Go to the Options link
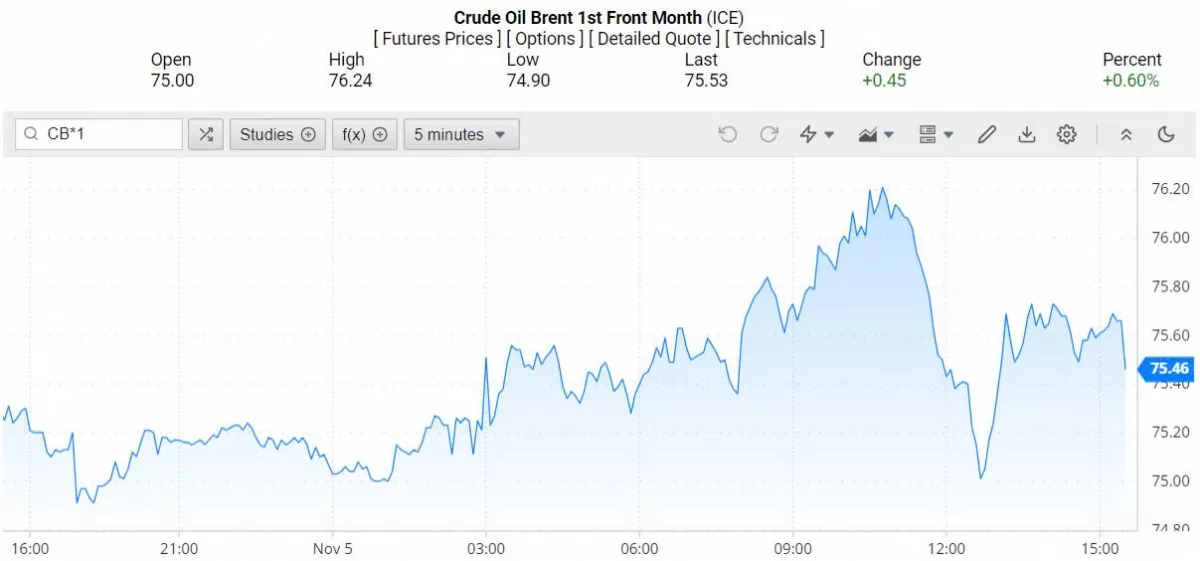1200x561 pixels. coord(545,39)
